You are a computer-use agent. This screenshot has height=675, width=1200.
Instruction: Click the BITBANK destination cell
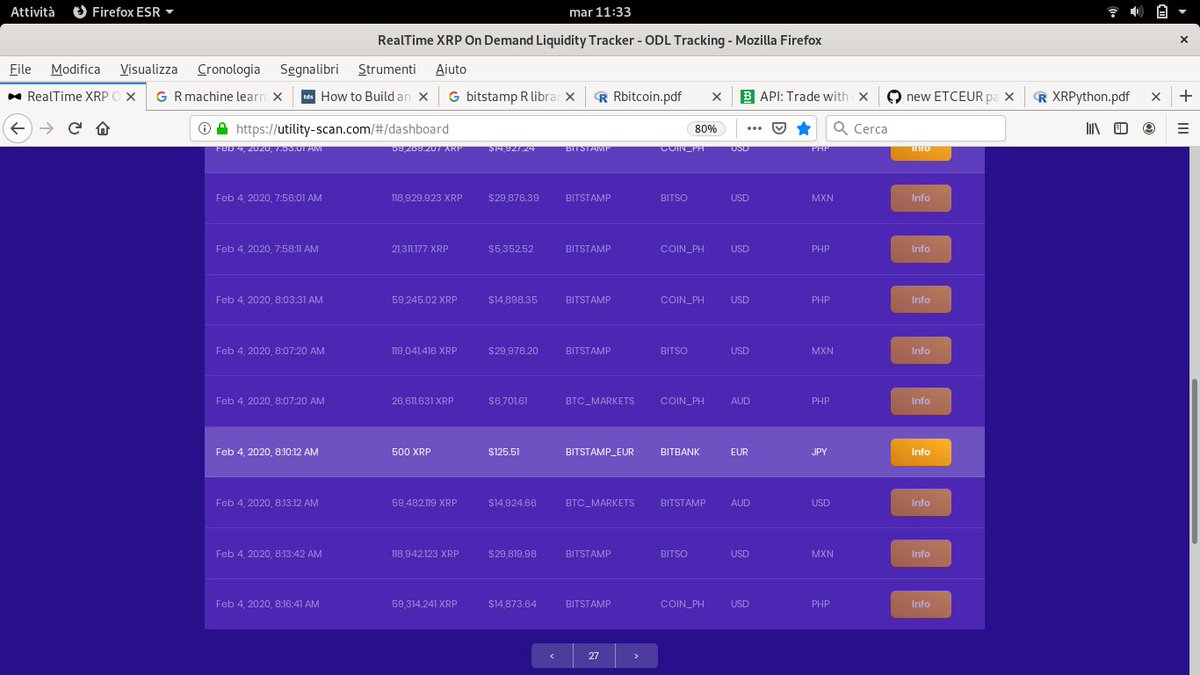[680, 452]
